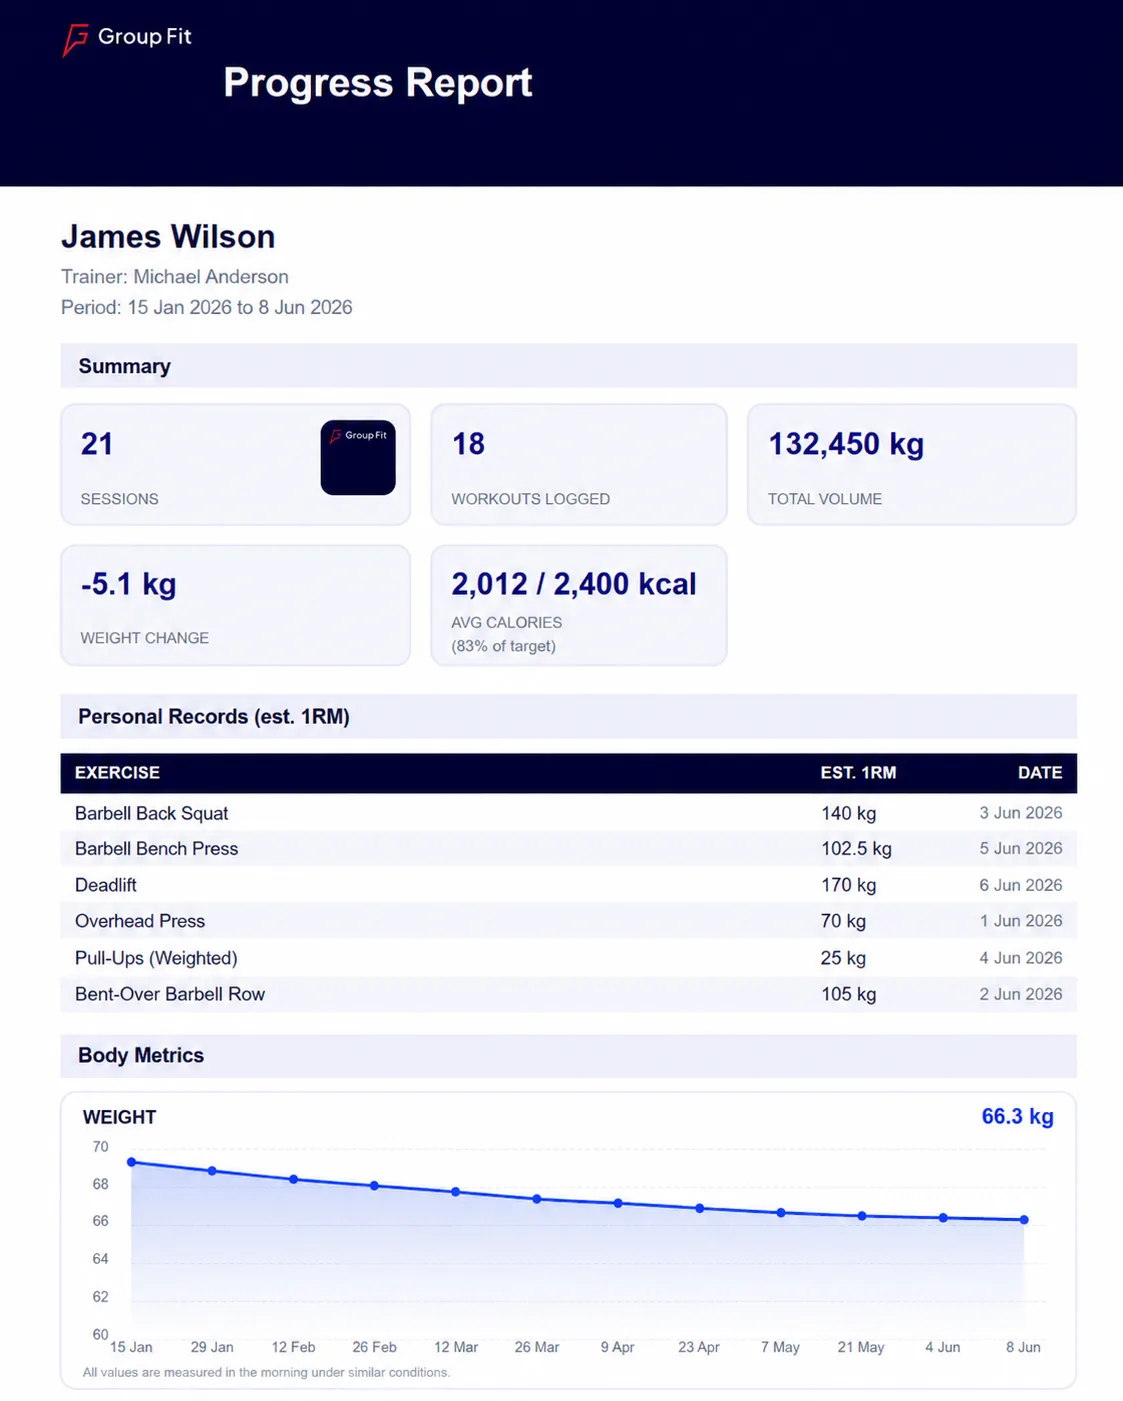This screenshot has width=1123, height=1401.
Task: Select the Overhead Press row
Action: pyautogui.click(x=568, y=921)
